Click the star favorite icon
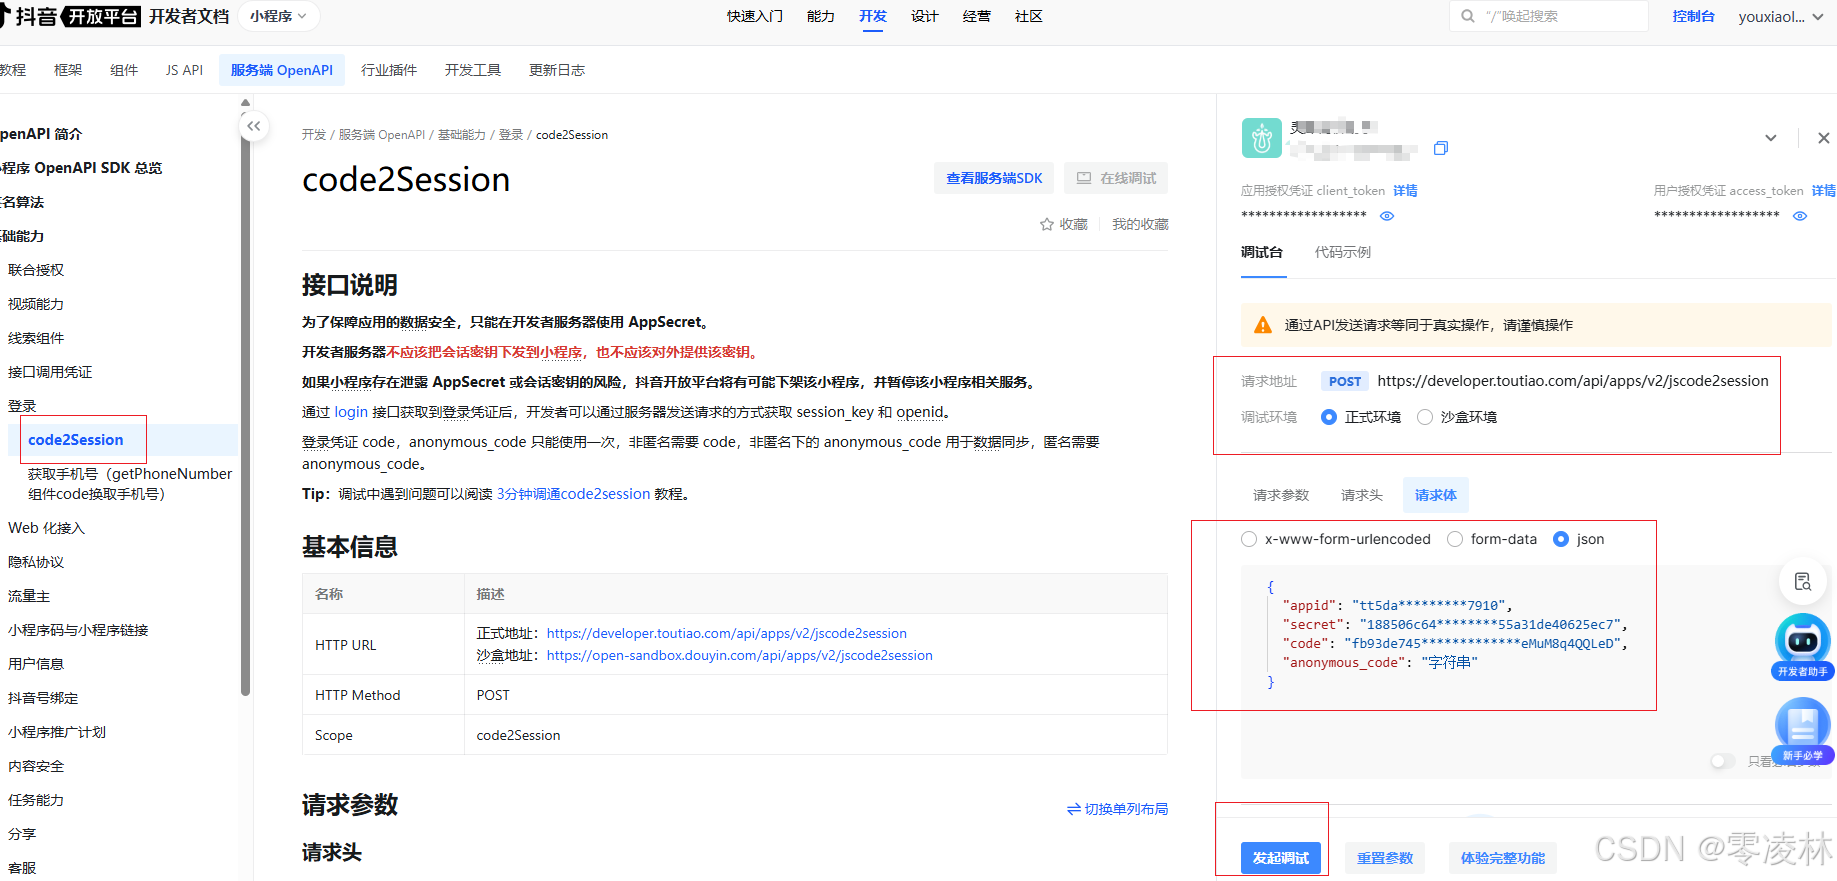Viewport: 1837px width, 881px height. coord(1046,224)
